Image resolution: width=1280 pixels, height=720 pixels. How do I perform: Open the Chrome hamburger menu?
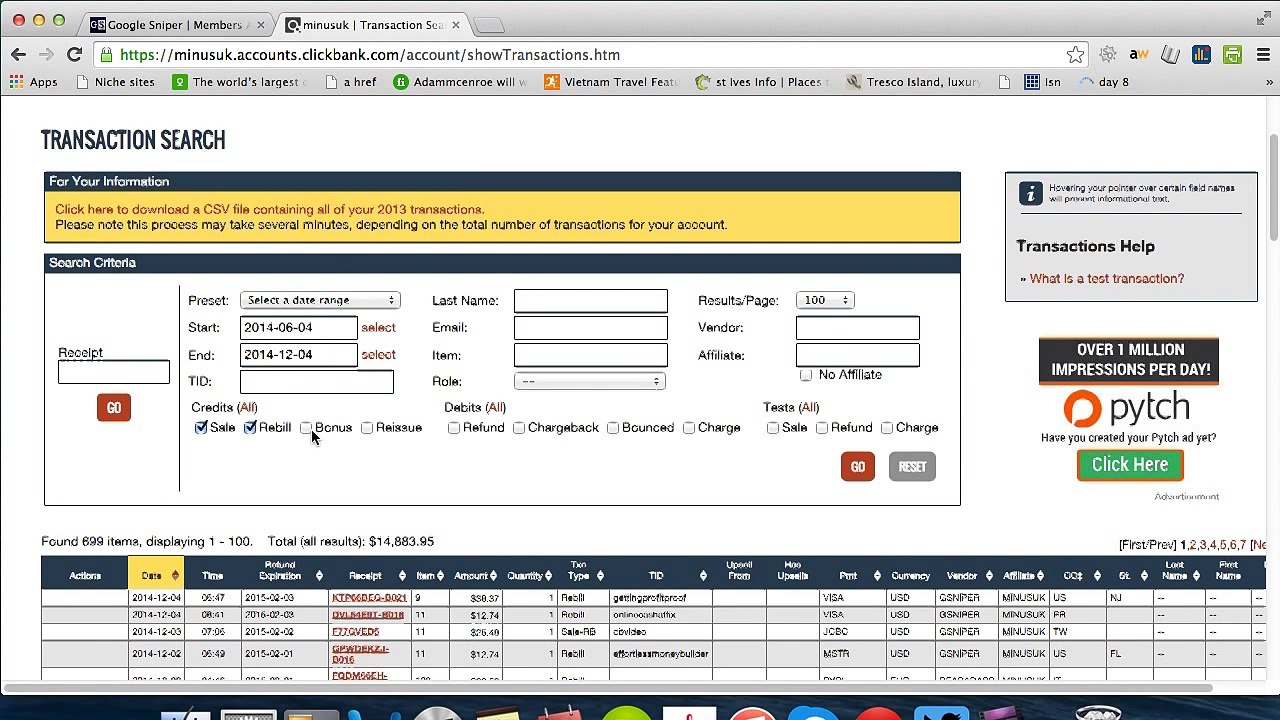(1264, 55)
